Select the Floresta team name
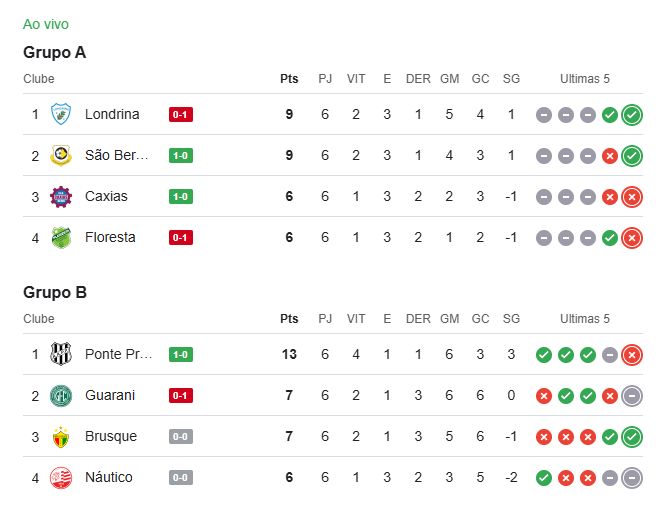This screenshot has height=512, width=669. tap(110, 237)
